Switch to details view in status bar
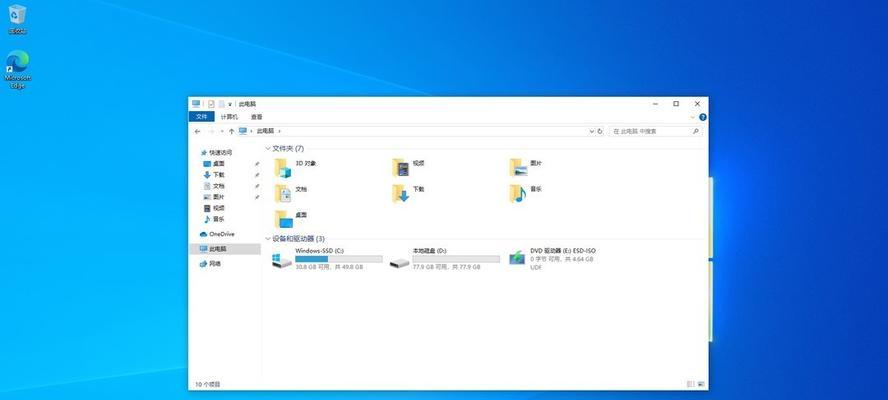The width and height of the screenshot is (888, 400). pyautogui.click(x=690, y=384)
